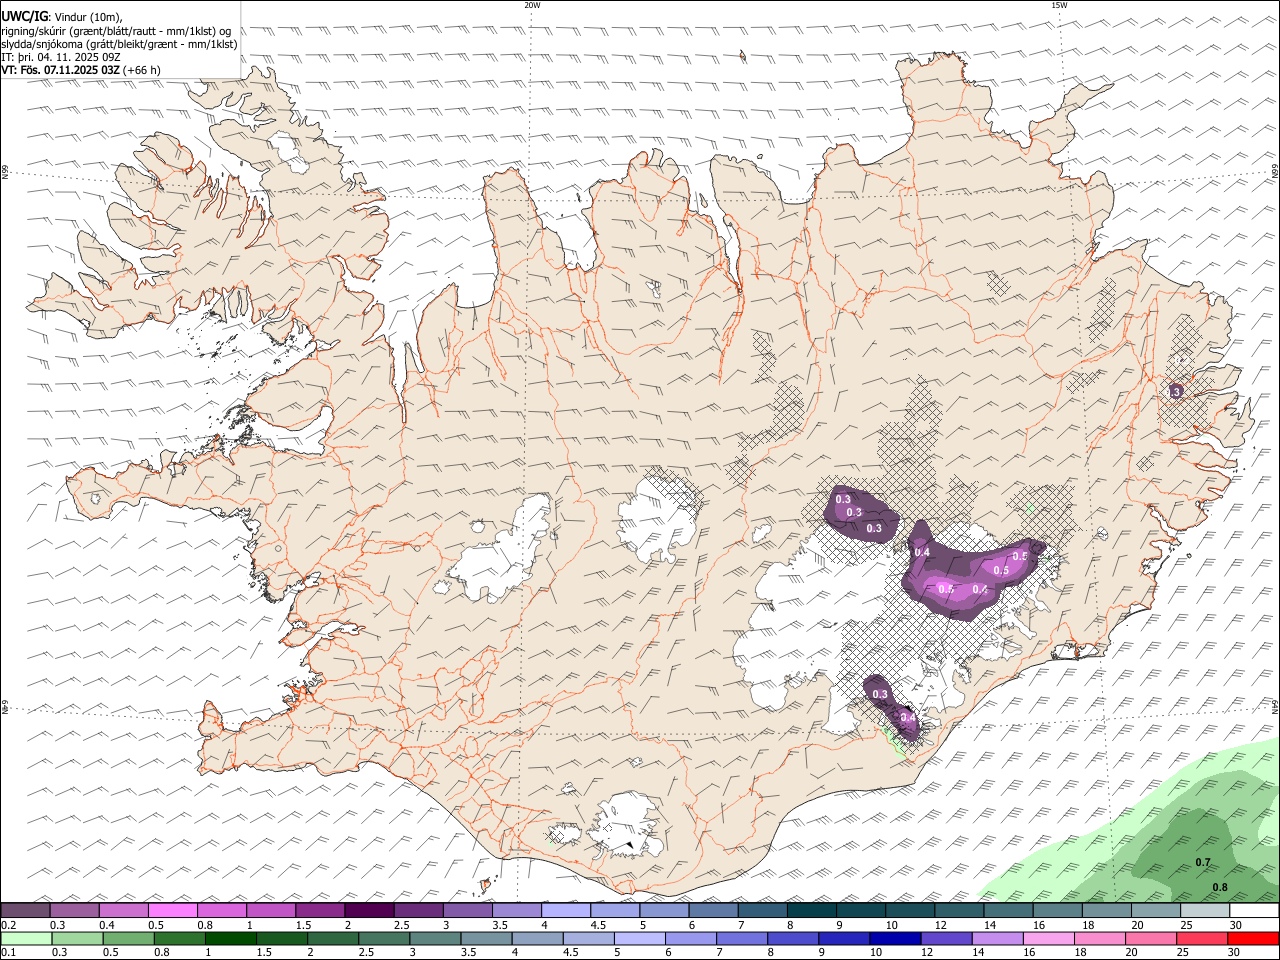Click the '0.3' value in southern purple patch
The image size is (1280, 960).
(x=880, y=694)
